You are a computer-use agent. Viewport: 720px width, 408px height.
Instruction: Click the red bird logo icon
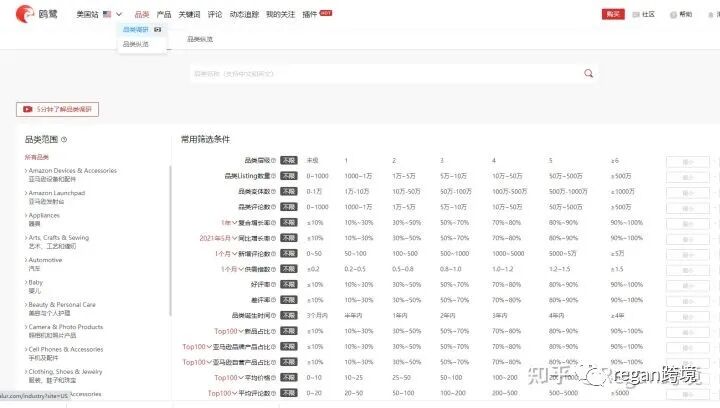[24, 14]
